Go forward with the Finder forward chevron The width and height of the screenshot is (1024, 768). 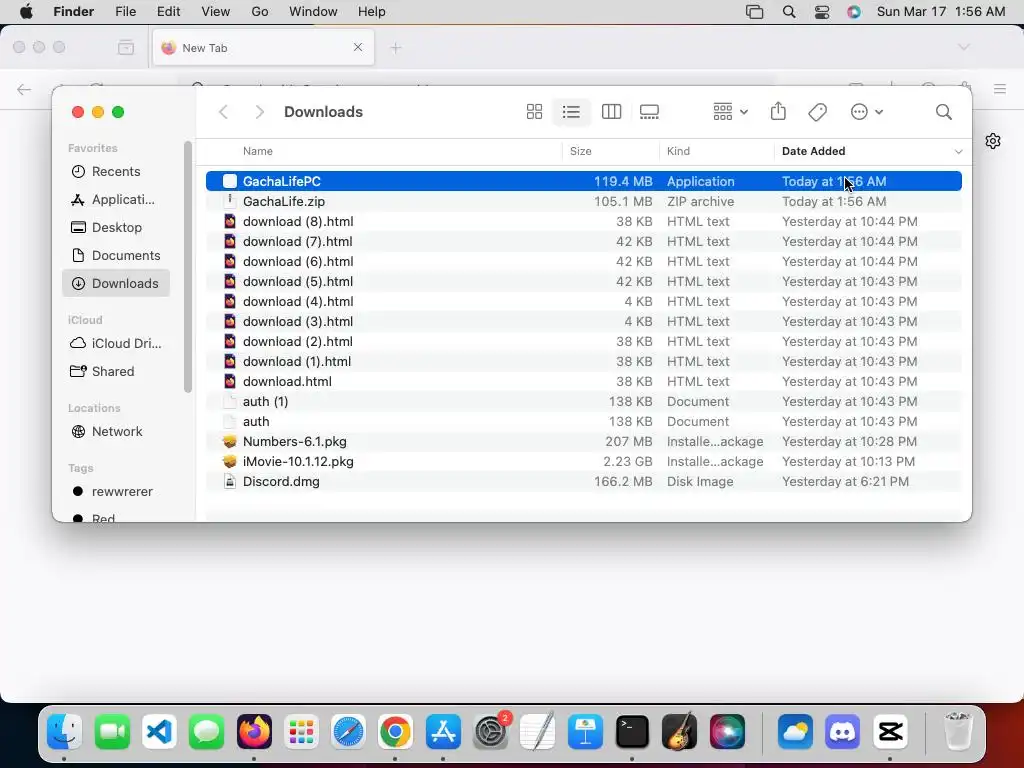[x=259, y=112]
